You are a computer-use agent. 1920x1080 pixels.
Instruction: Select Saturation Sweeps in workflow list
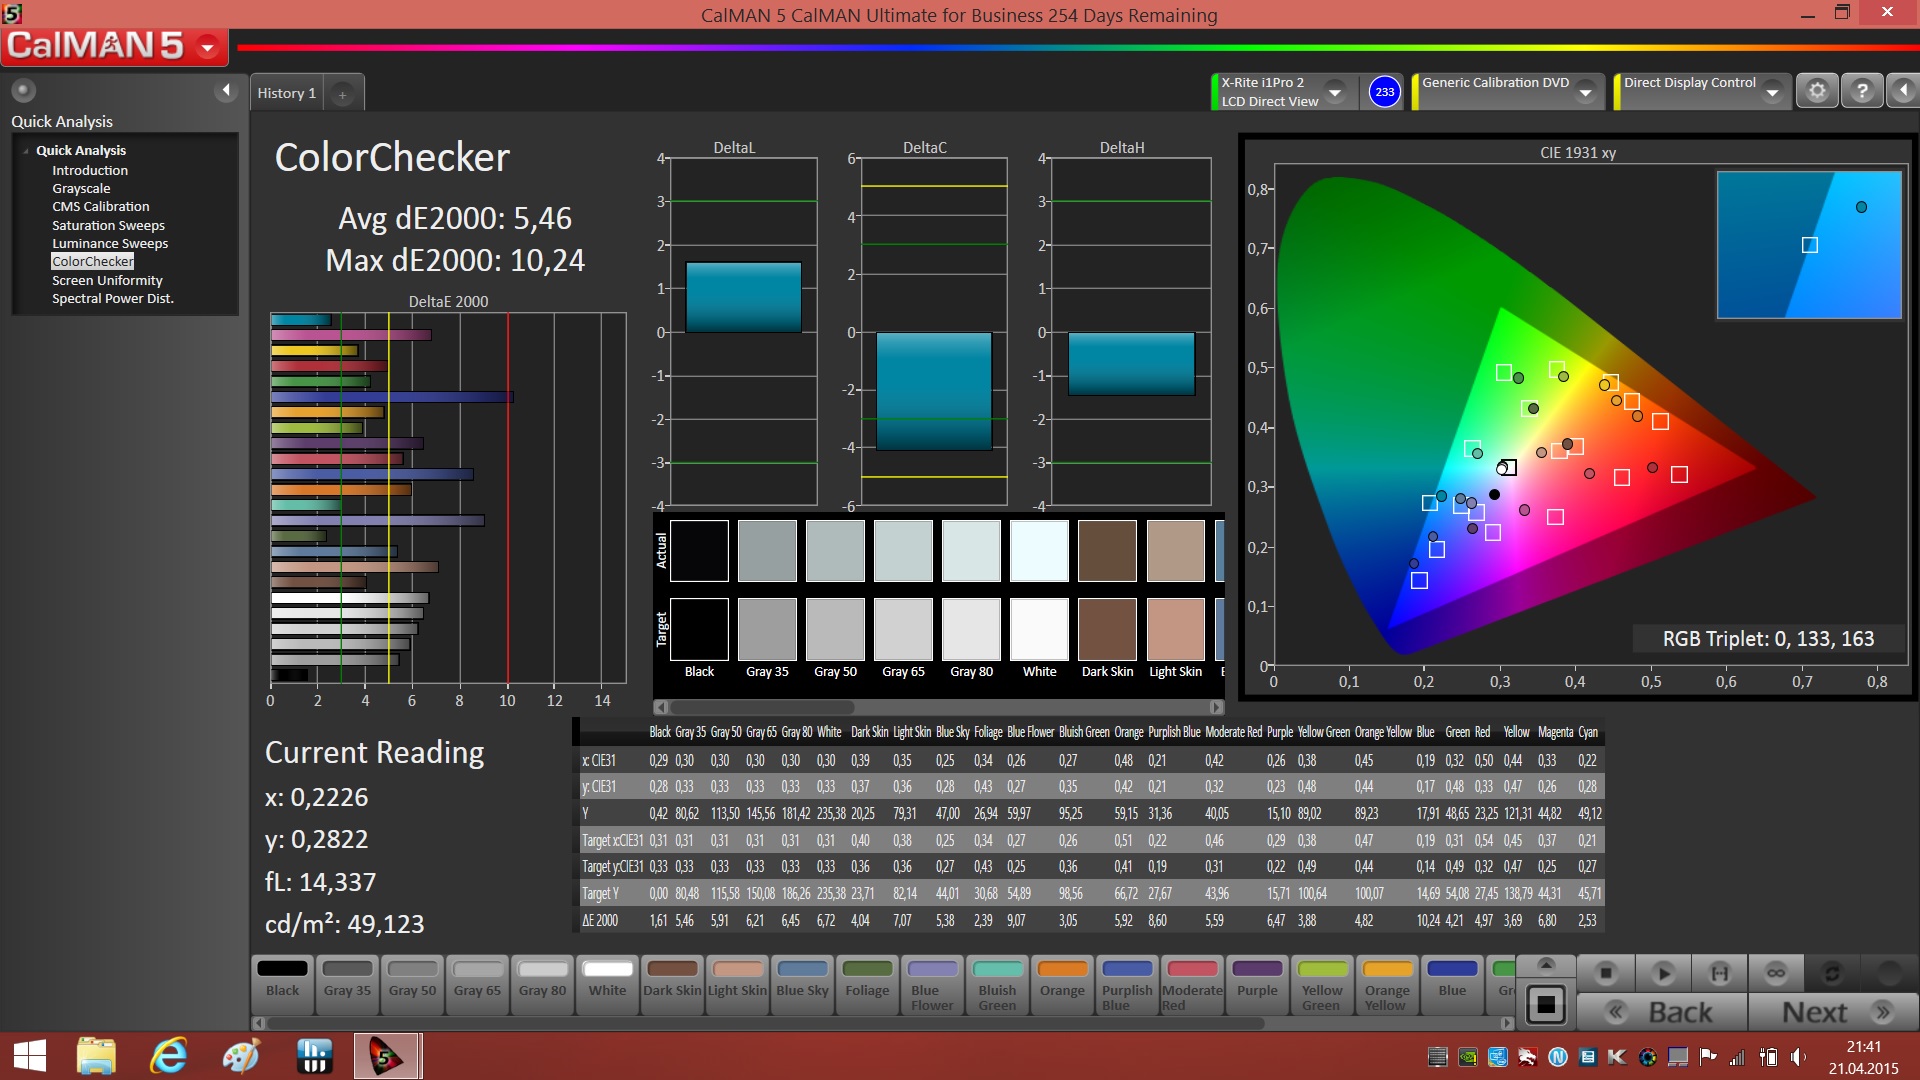[x=108, y=225]
